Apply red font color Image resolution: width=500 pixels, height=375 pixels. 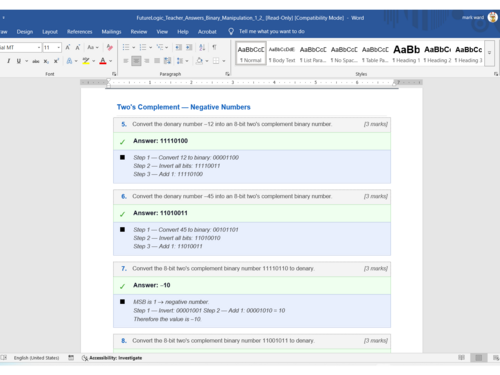tap(103, 61)
